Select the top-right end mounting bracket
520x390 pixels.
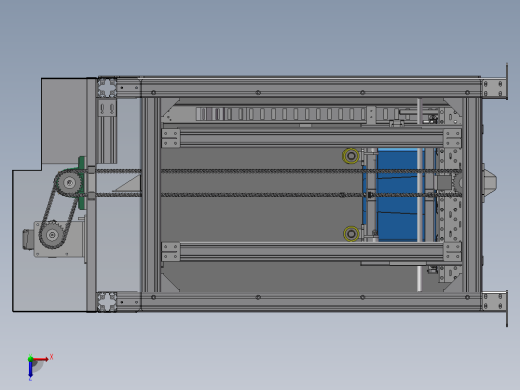coord(495,88)
